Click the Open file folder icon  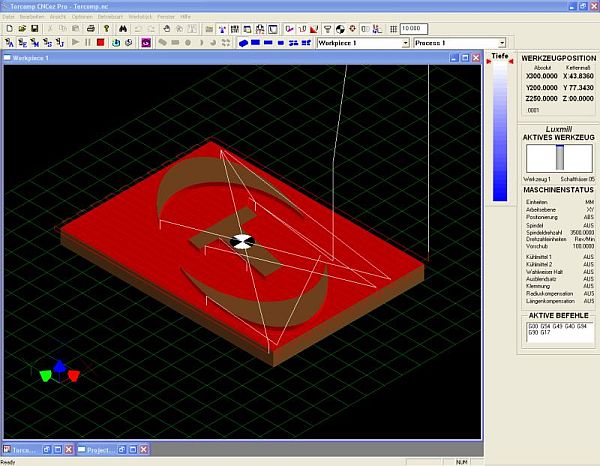click(21, 29)
